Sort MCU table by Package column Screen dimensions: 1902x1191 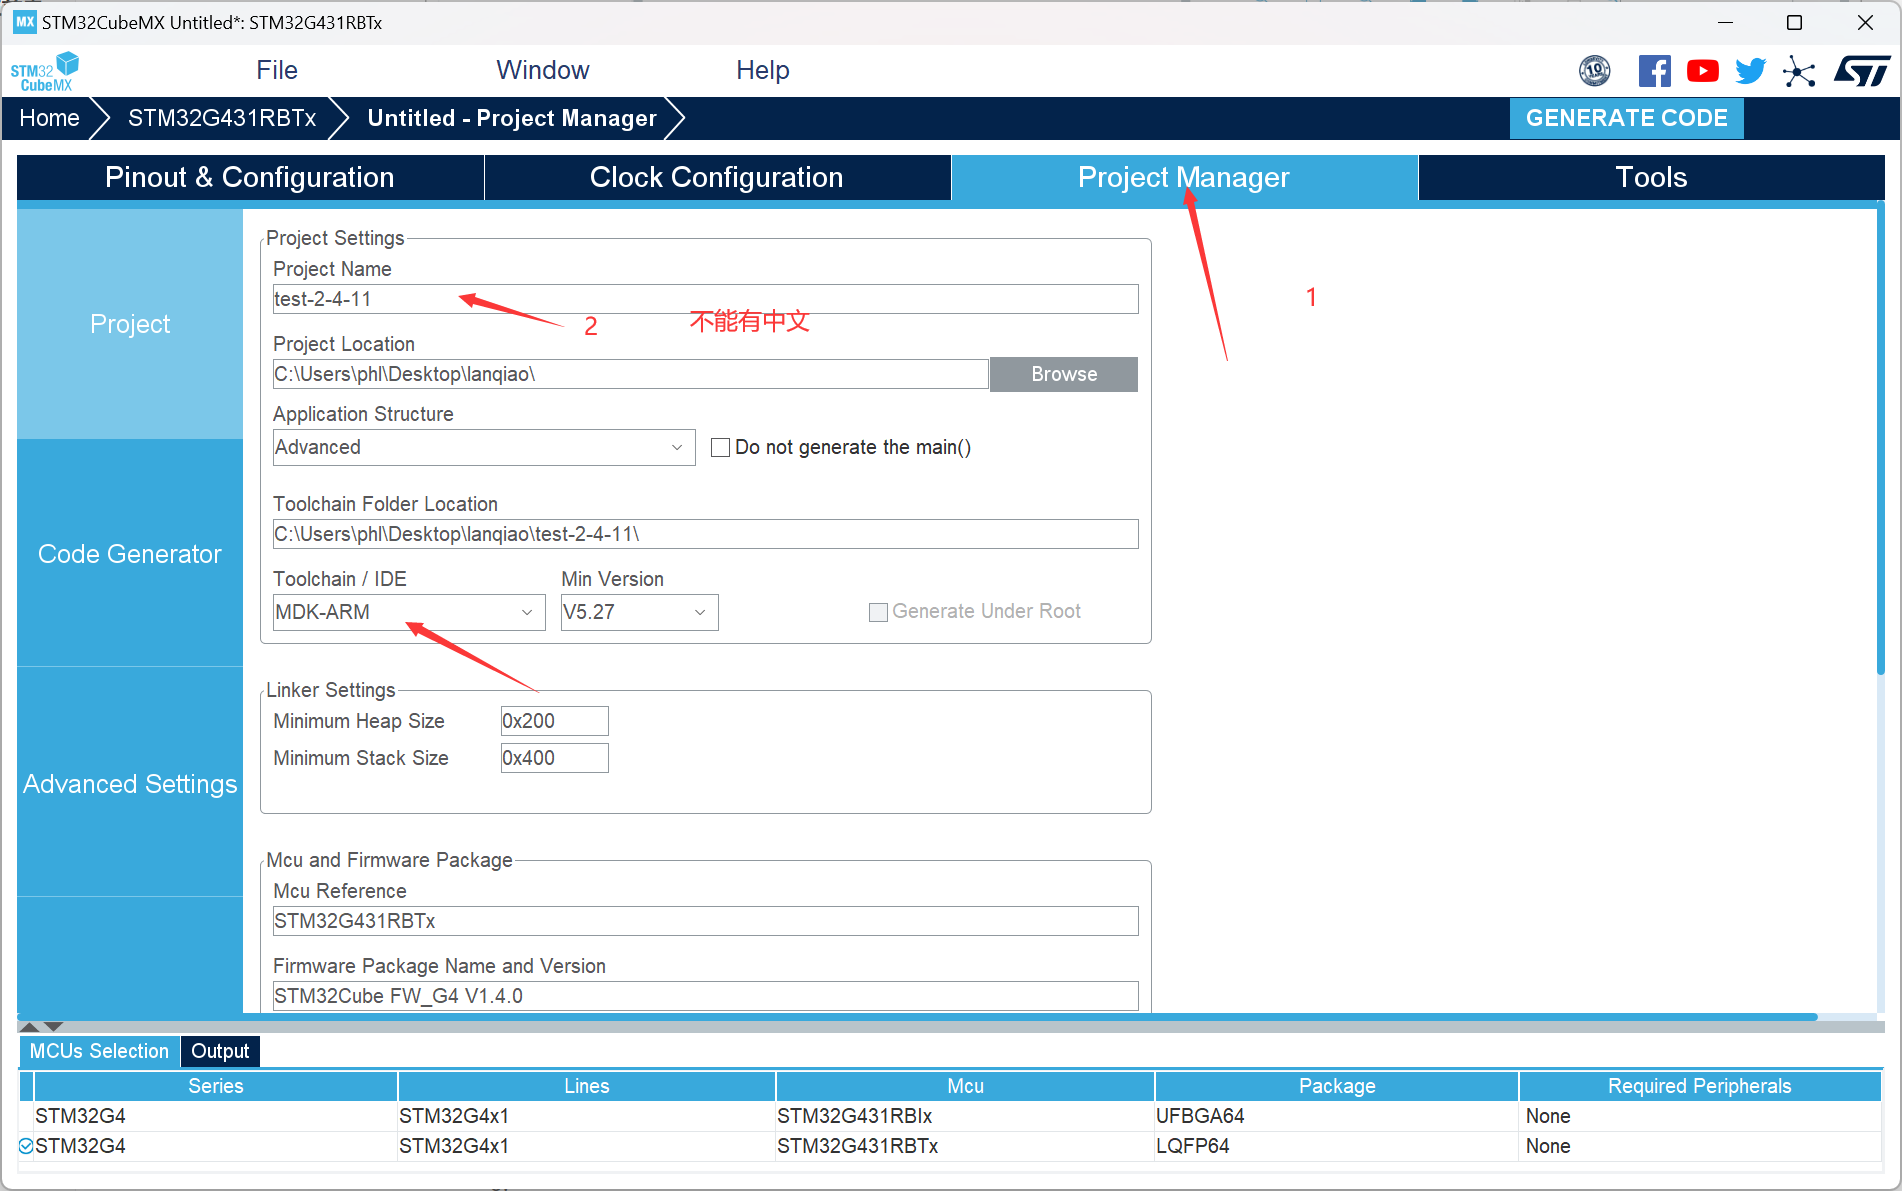click(1337, 1086)
